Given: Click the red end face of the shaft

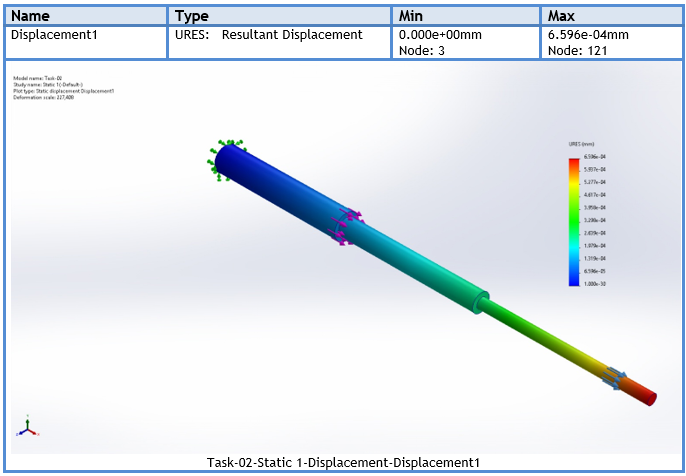Looking at the screenshot, I should point(650,398).
